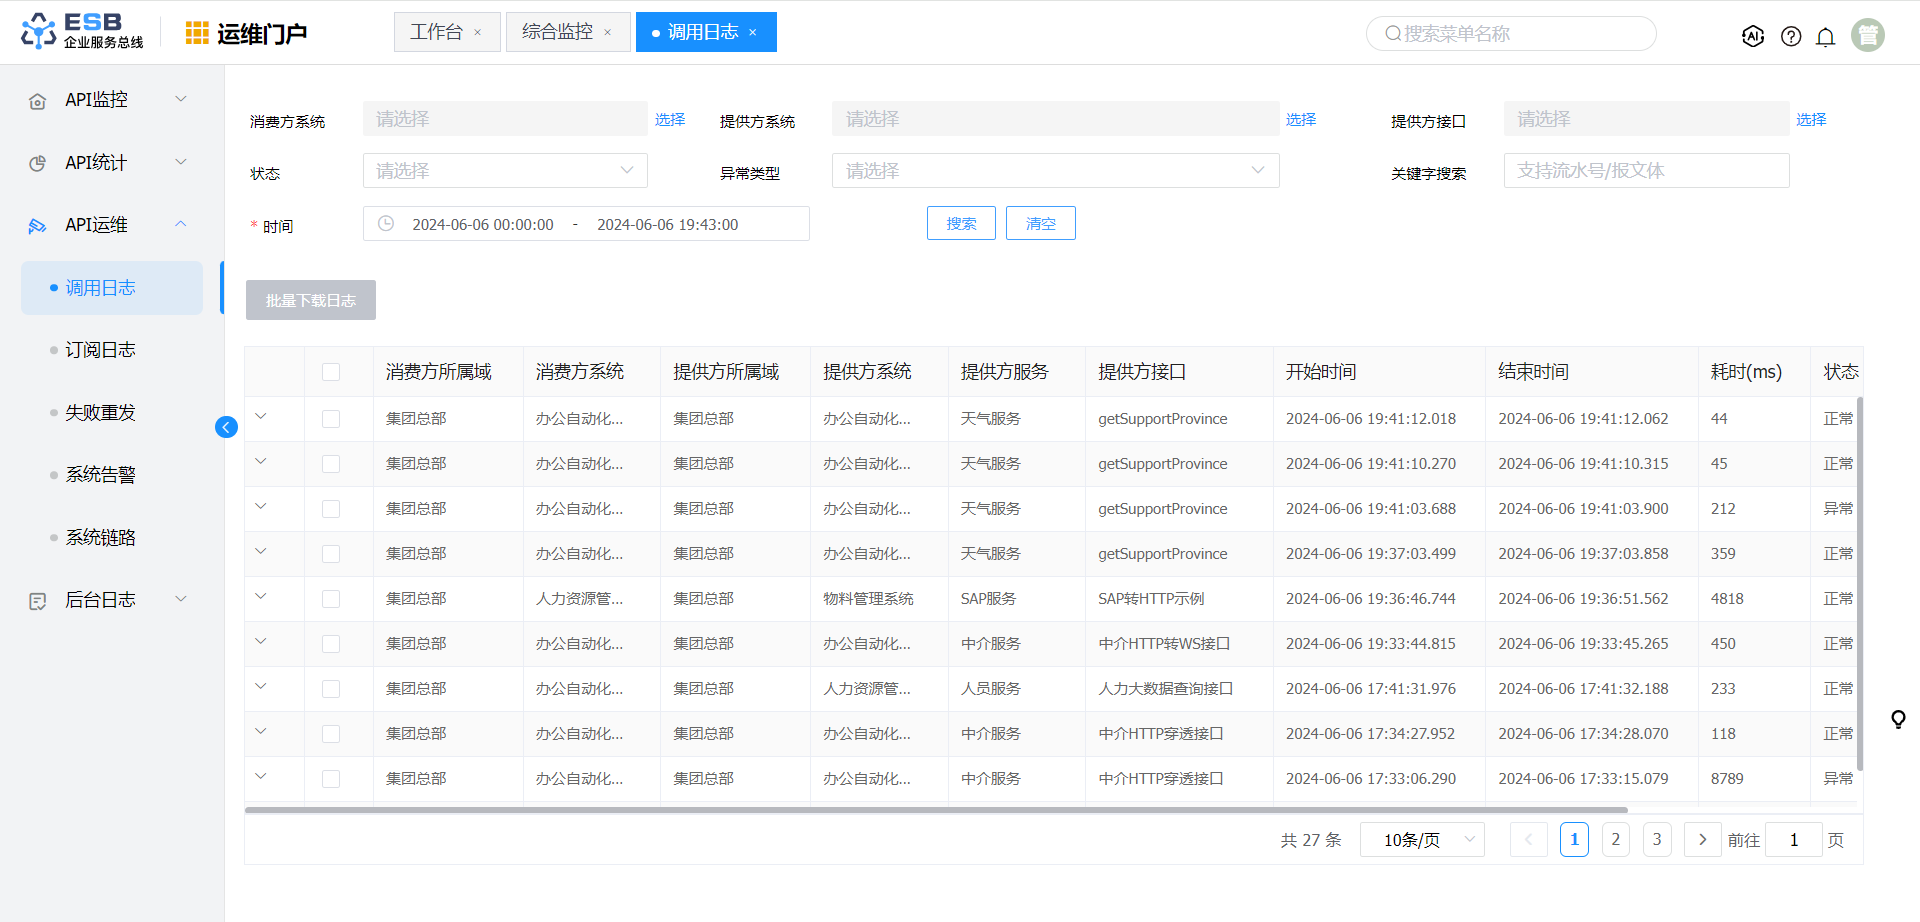
Task: Check the first getSupportProvince row checkbox
Action: pyautogui.click(x=331, y=419)
